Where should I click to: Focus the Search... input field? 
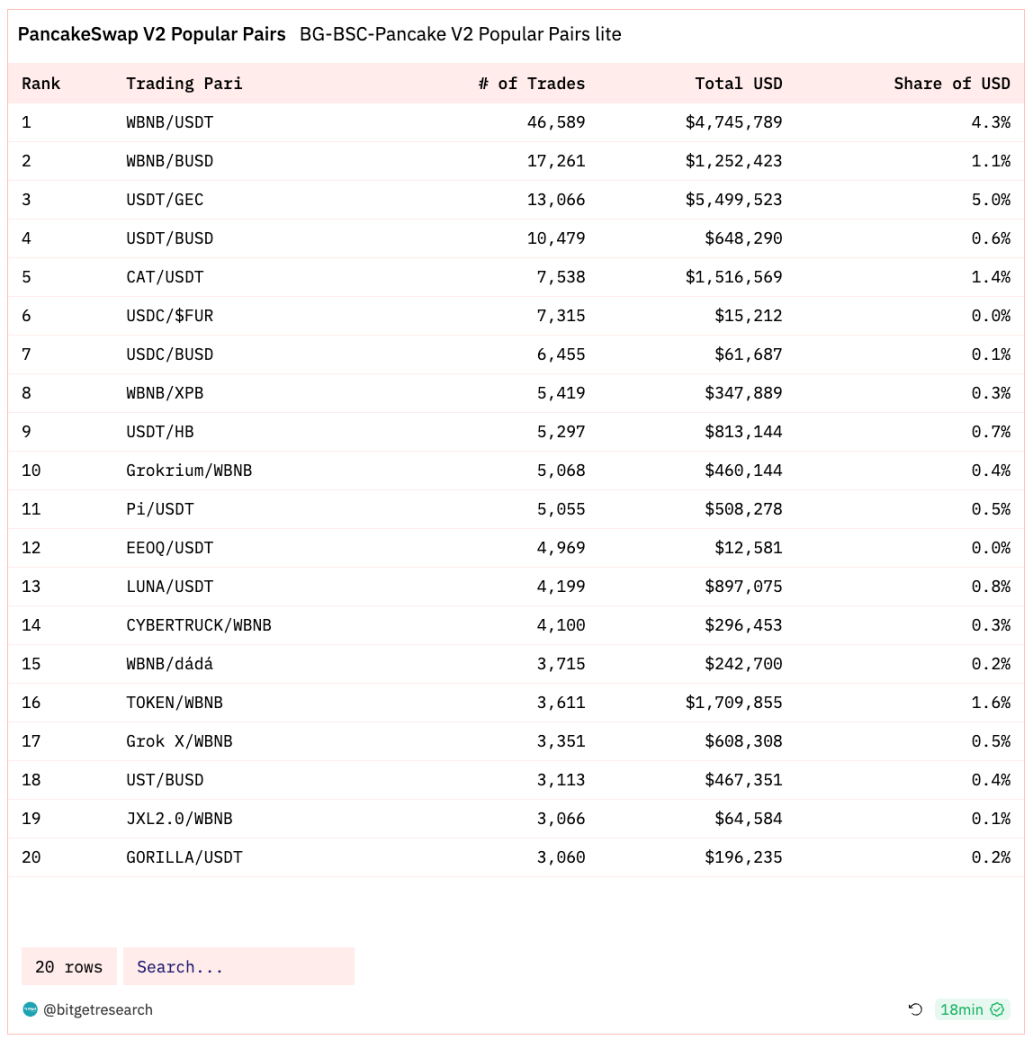[238, 966]
